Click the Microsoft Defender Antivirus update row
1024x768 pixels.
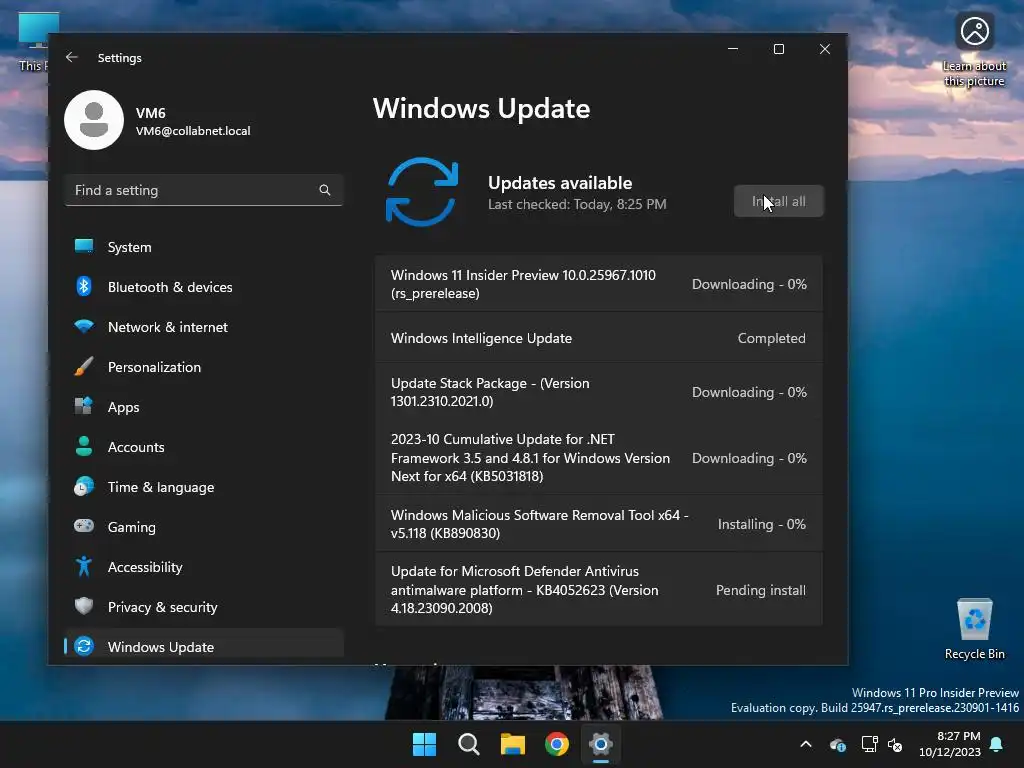pos(598,590)
